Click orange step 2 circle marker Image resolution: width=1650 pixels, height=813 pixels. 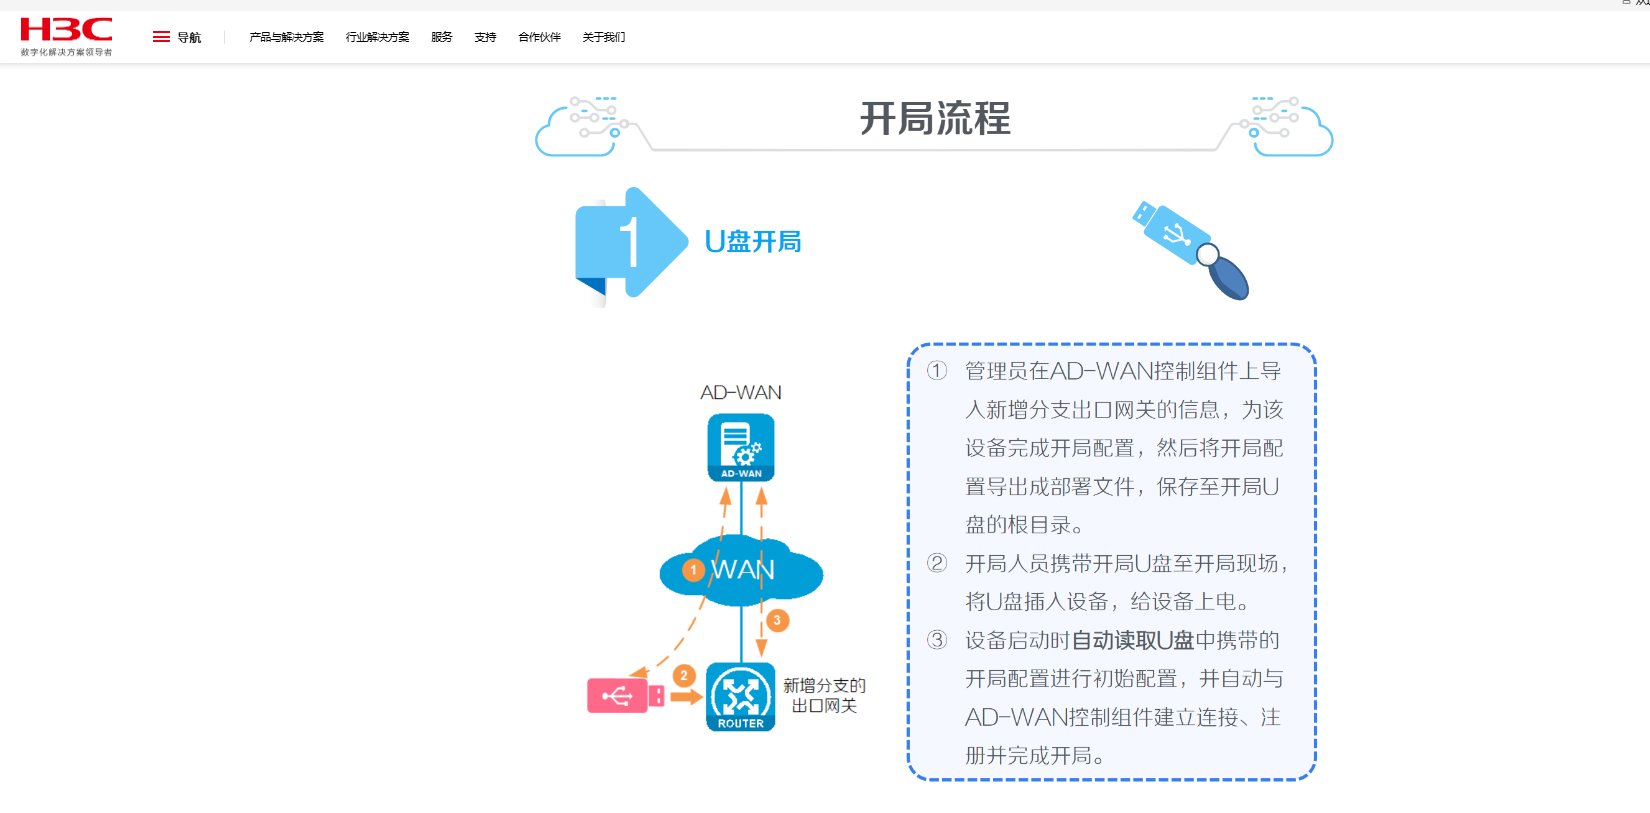(684, 676)
